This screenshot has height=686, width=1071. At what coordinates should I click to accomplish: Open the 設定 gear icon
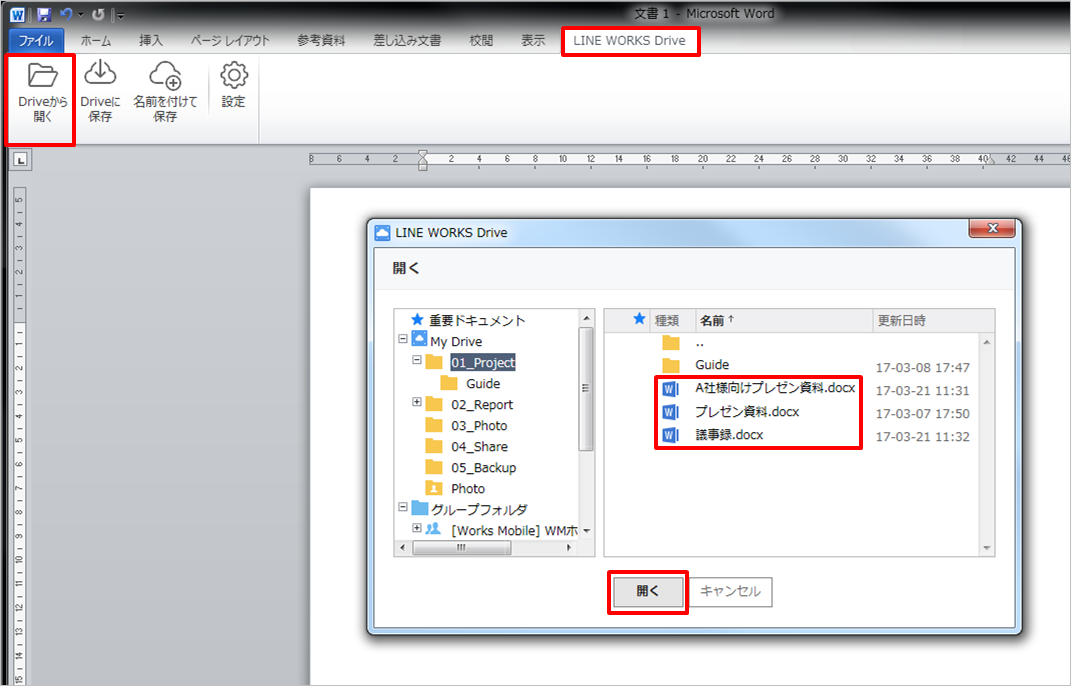[x=233, y=75]
